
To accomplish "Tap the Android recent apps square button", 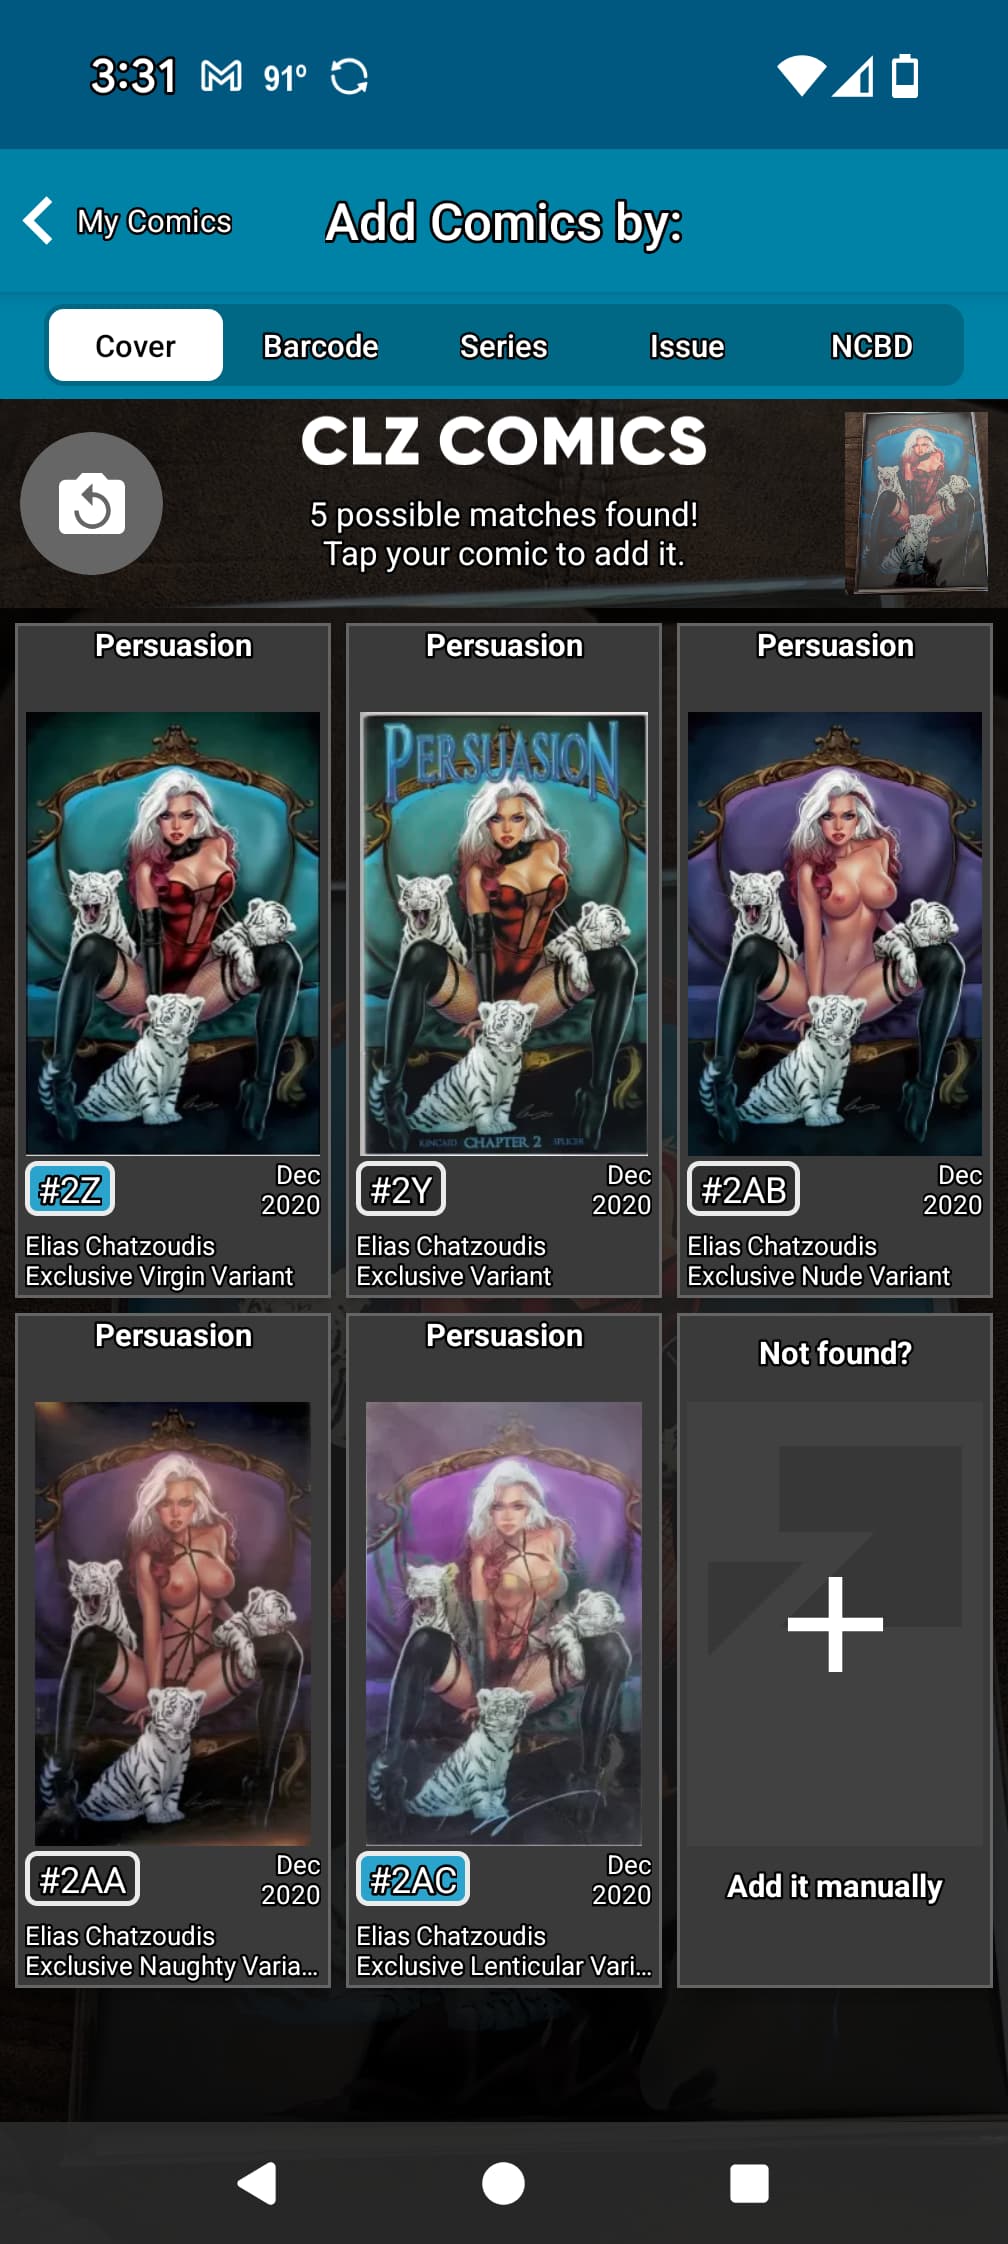I will [x=749, y=2183].
